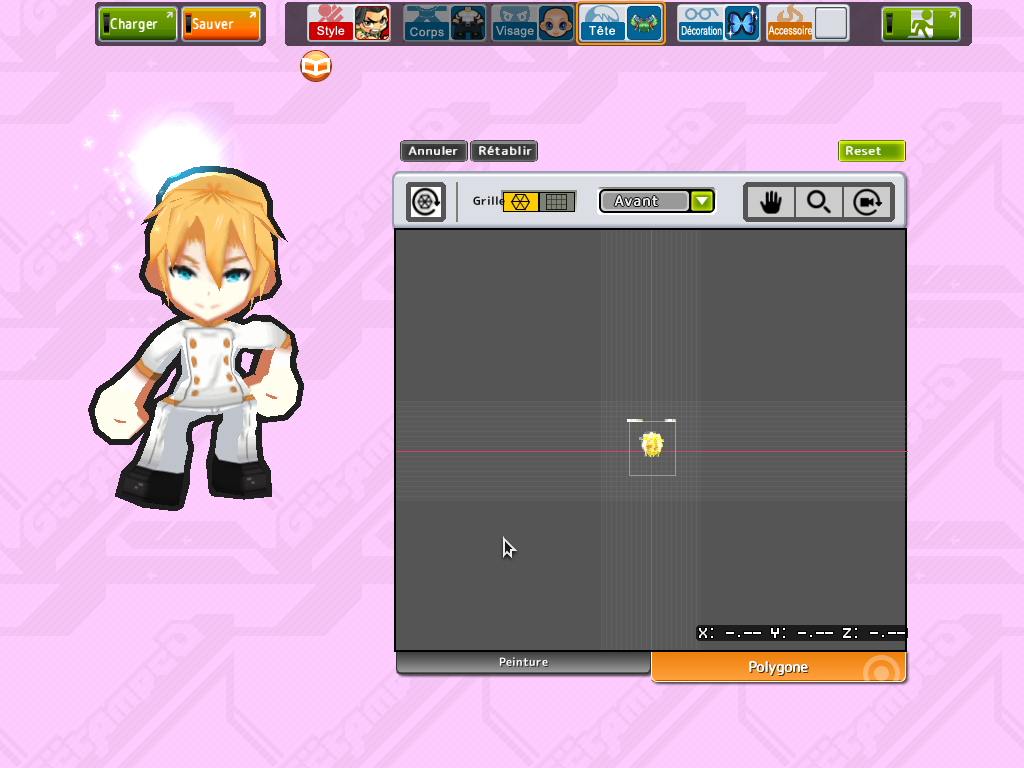This screenshot has height=768, width=1024.
Task: Enable the hexagonal grid mode
Action: coord(520,202)
